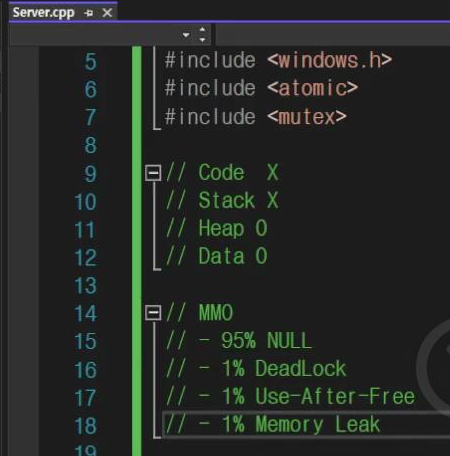Image resolution: width=450 pixels, height=456 pixels.
Task: Click line number 12 in the gutter
Action: [86, 258]
